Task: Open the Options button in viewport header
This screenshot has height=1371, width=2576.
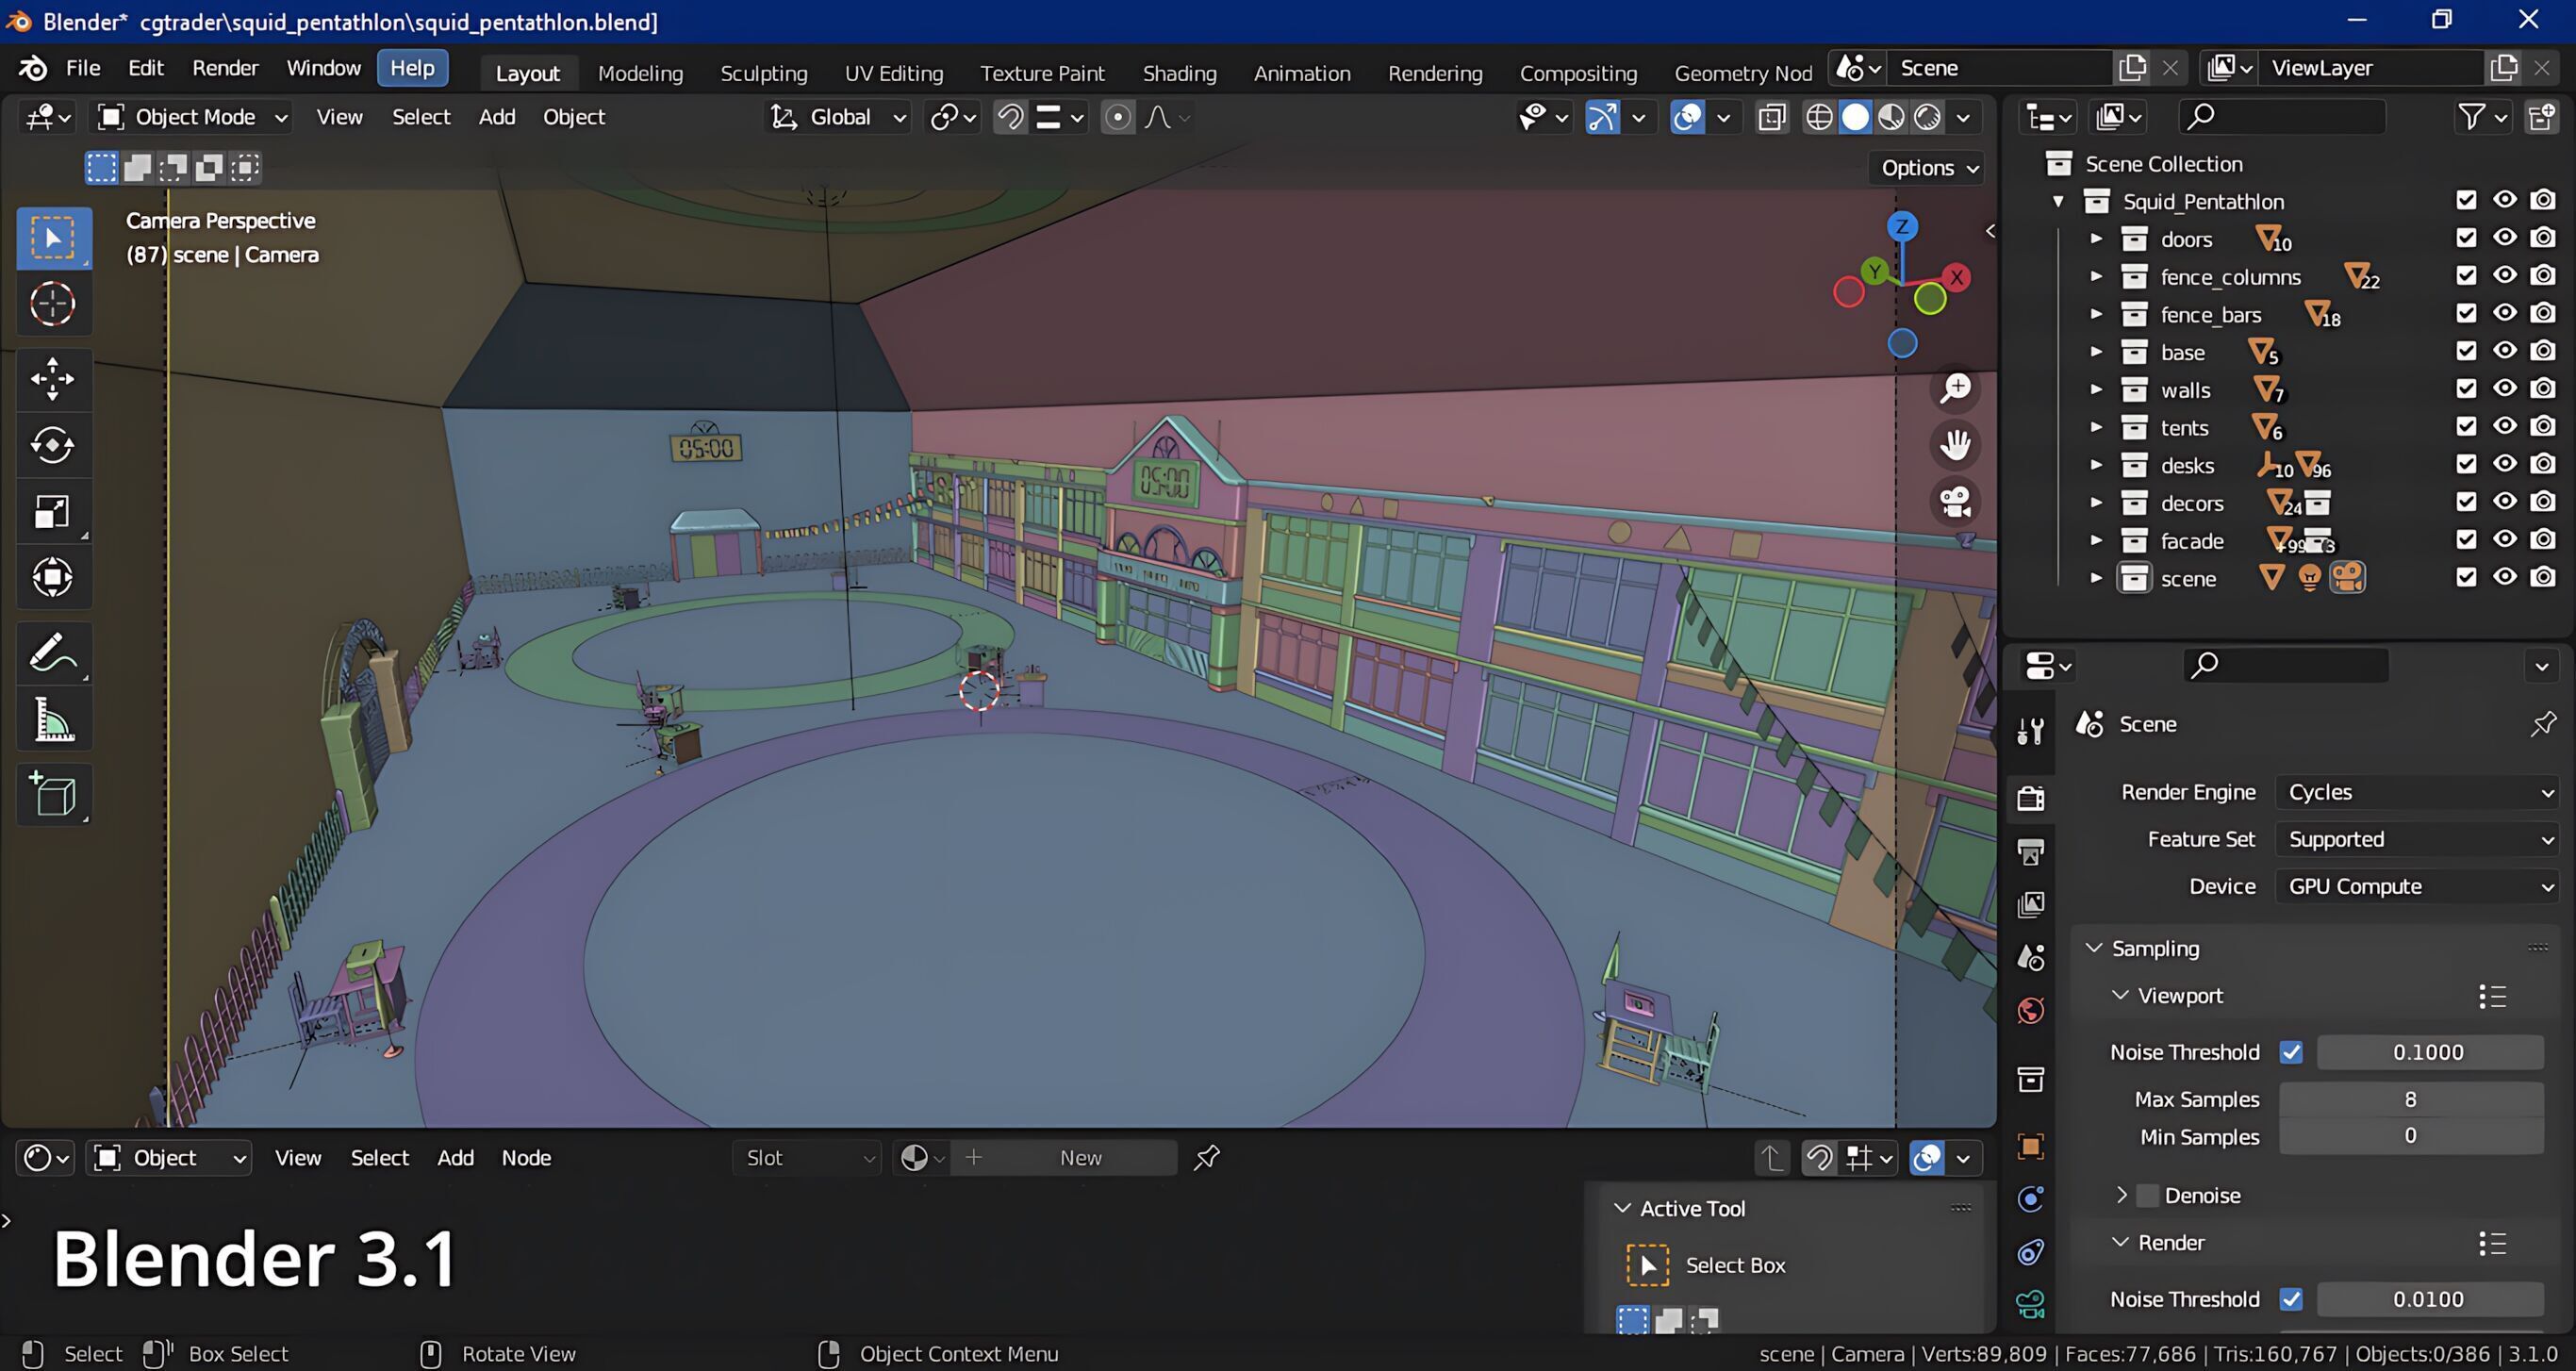Action: click(1928, 168)
